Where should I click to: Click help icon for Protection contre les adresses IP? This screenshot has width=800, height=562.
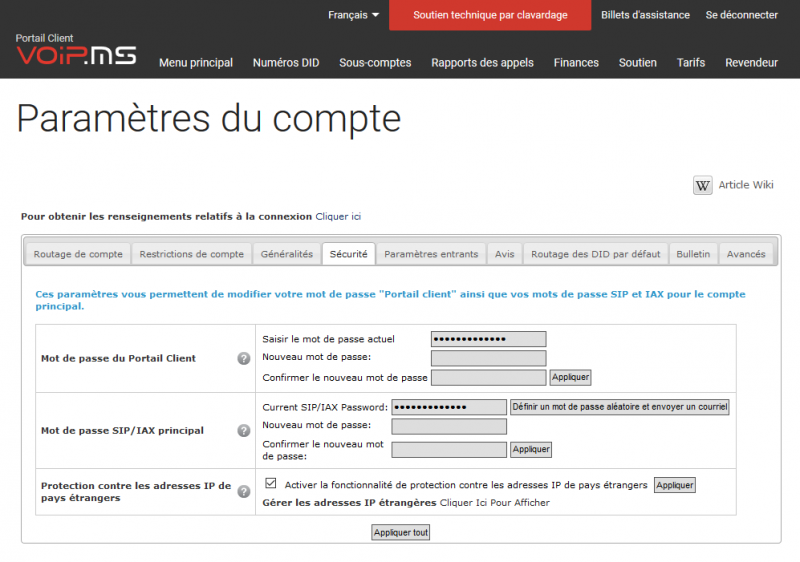pos(244,492)
